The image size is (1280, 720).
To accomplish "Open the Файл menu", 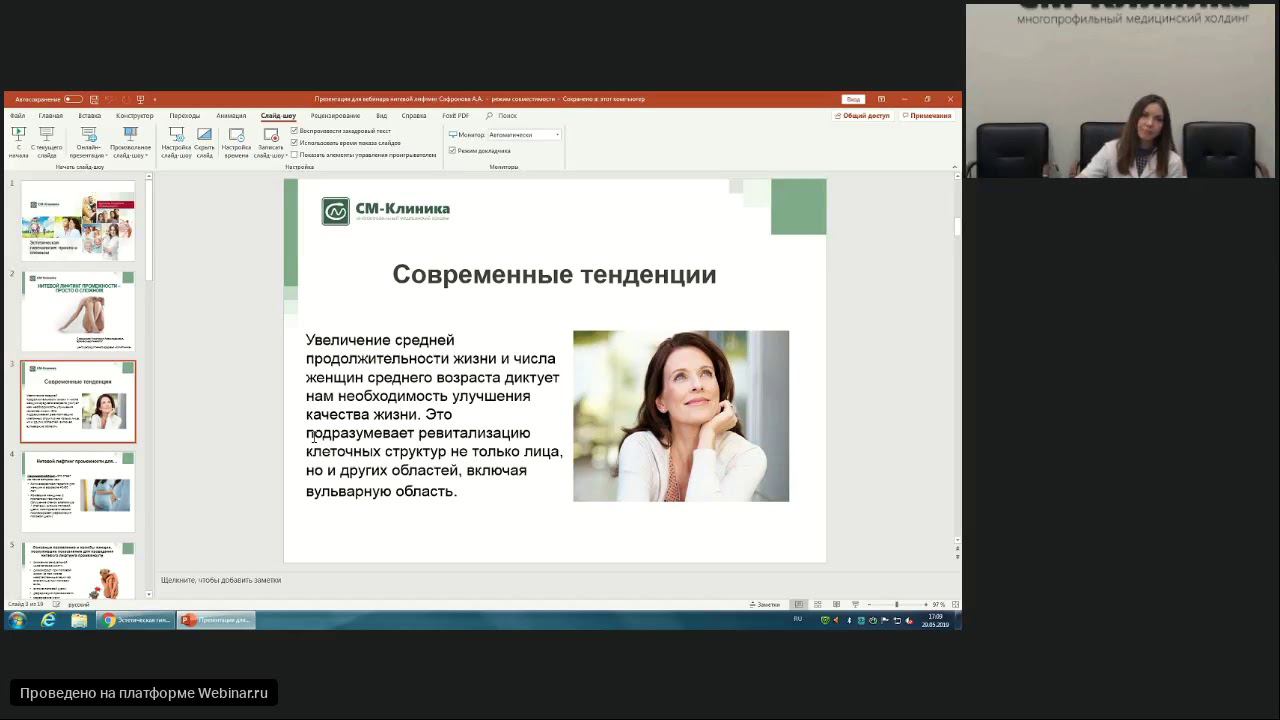I will point(17,116).
